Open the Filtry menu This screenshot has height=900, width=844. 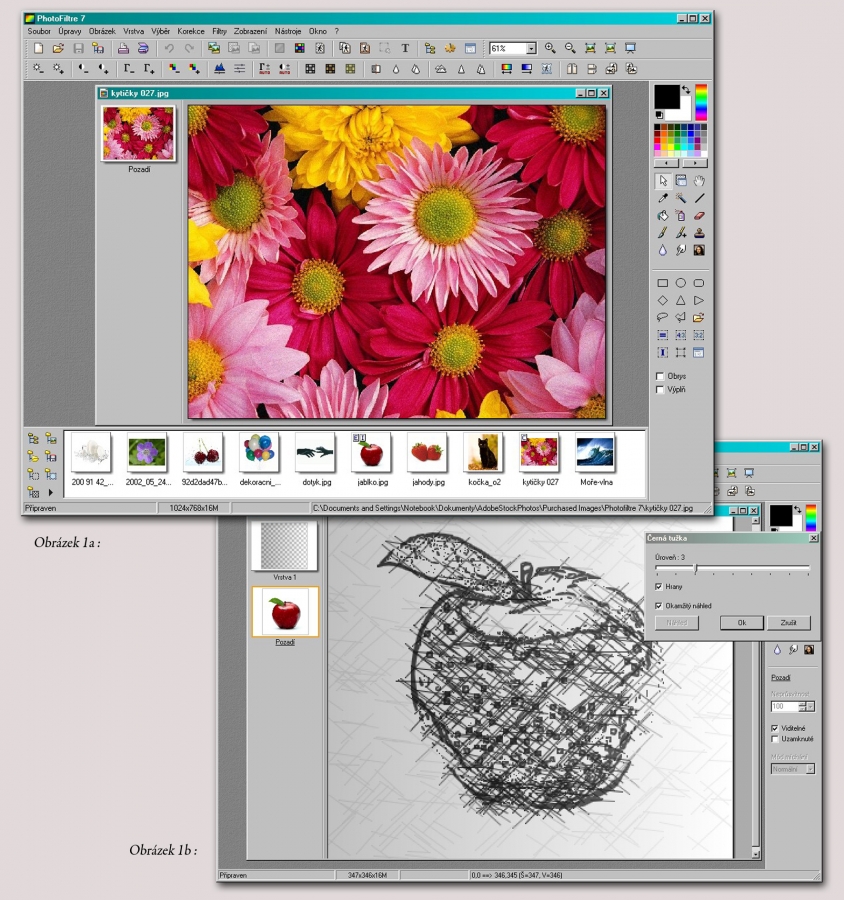(219, 31)
